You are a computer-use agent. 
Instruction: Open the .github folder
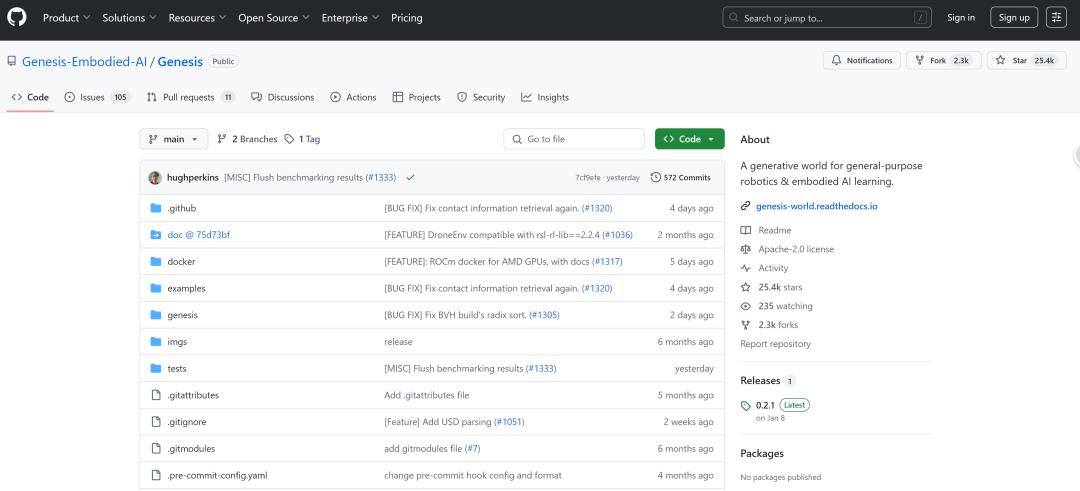click(182, 208)
